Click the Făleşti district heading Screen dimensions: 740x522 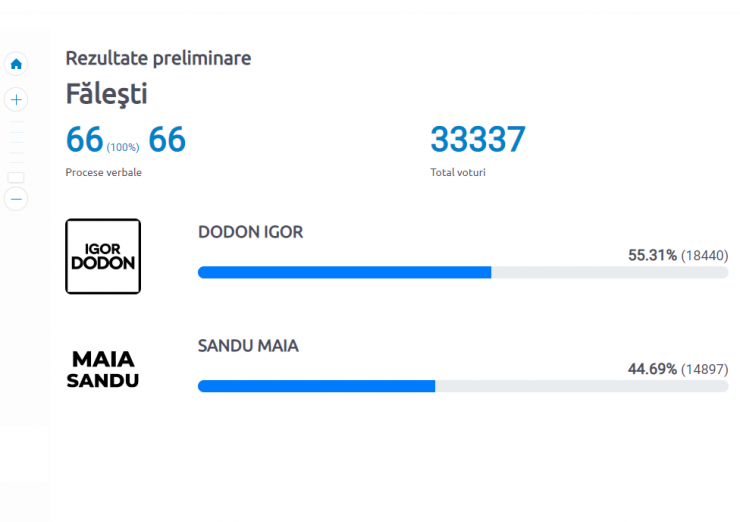[x=107, y=94]
